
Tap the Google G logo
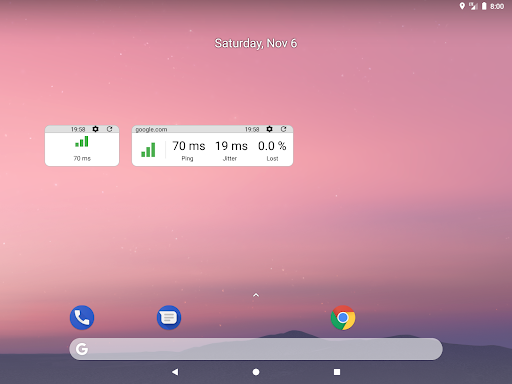click(82, 349)
